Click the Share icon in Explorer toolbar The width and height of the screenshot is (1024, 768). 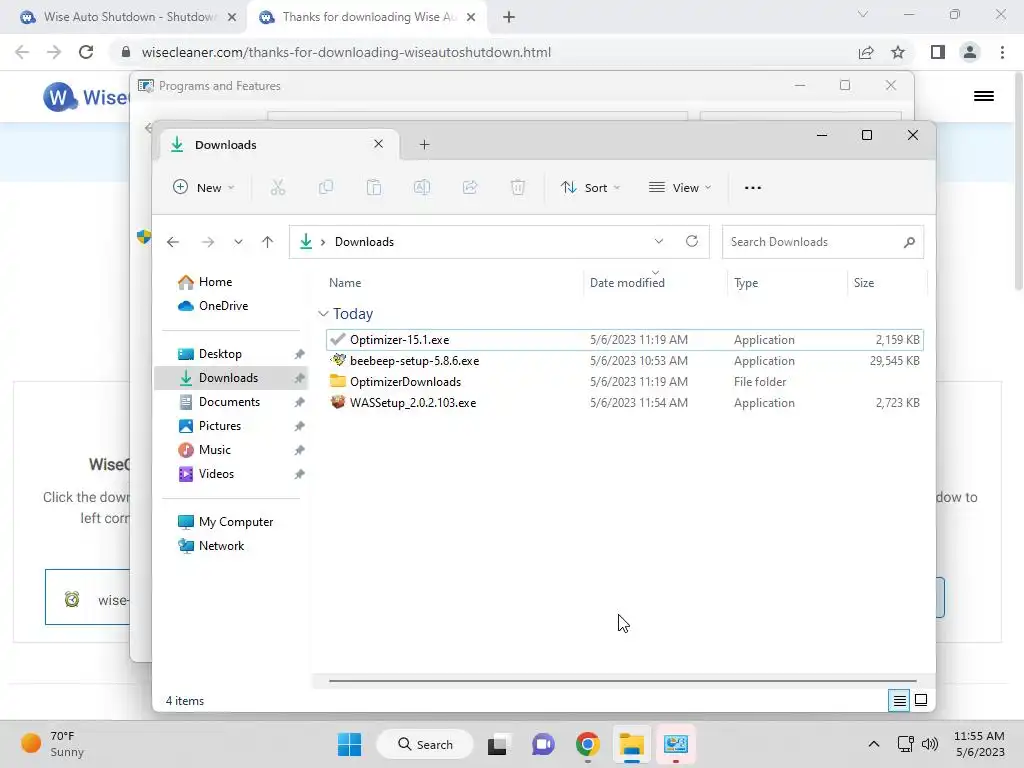[x=470, y=187]
